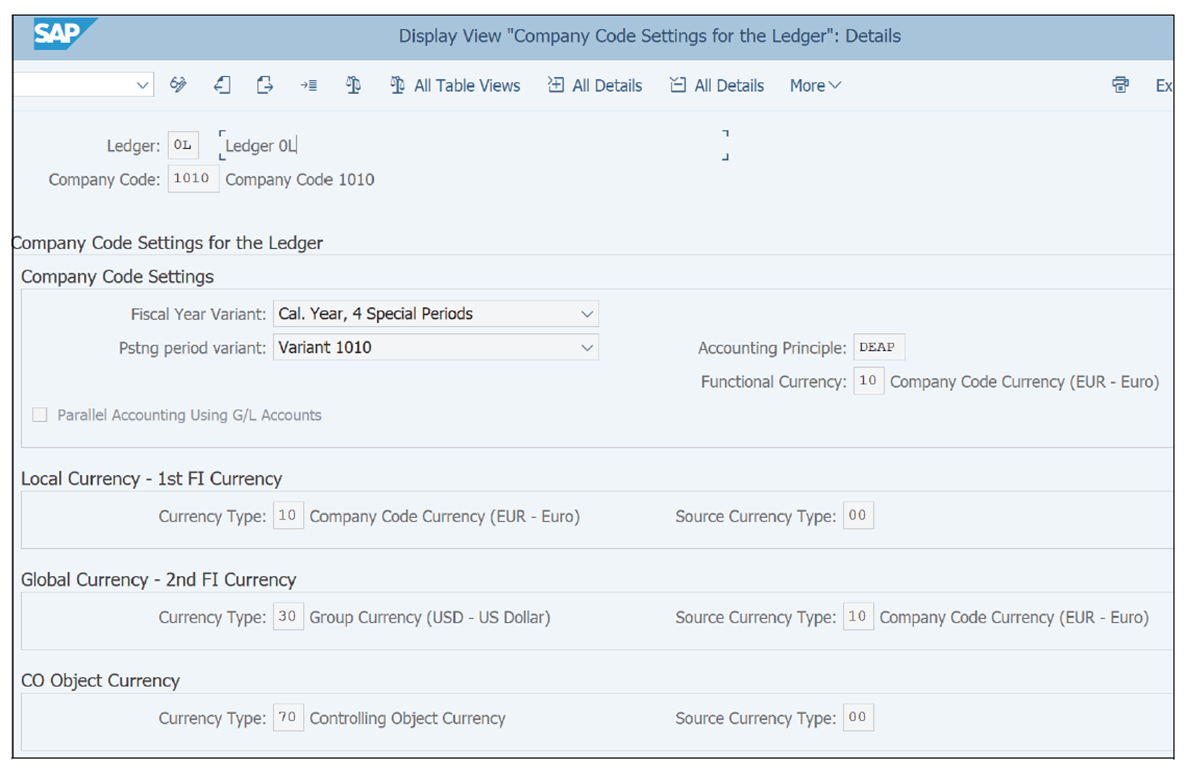
Task: Click the Ledger 0L description field
Action: pos(474,145)
